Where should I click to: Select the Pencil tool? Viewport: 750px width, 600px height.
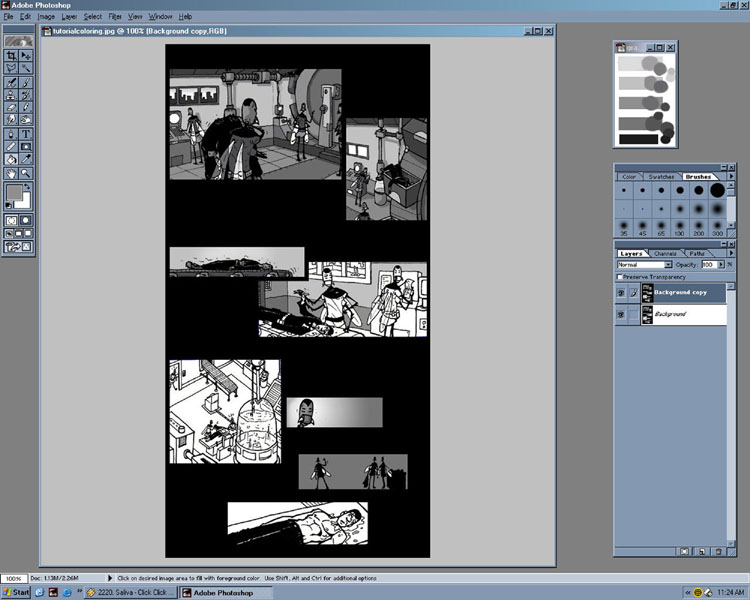(26, 107)
